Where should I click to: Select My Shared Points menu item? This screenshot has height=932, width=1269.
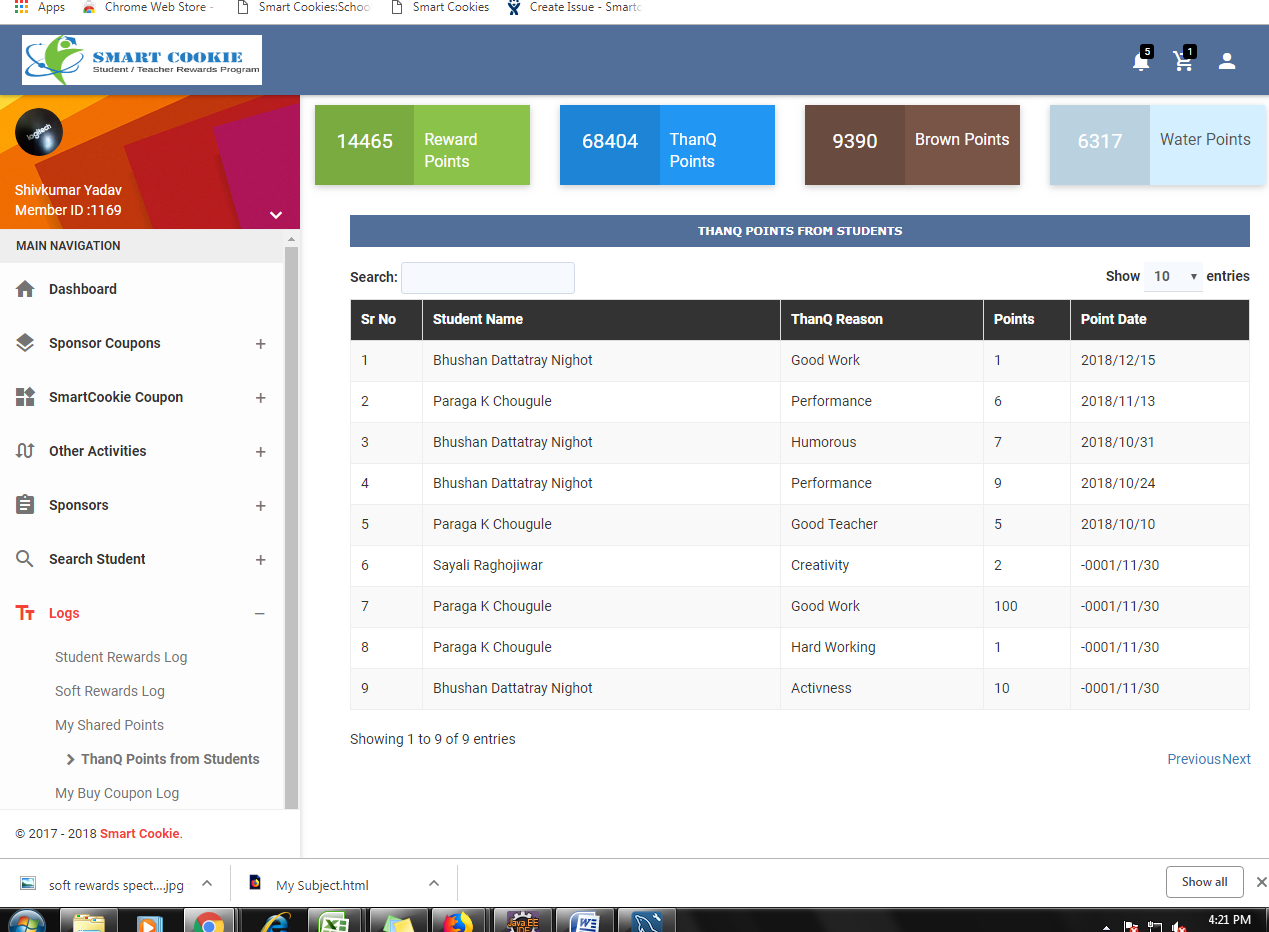pos(109,725)
